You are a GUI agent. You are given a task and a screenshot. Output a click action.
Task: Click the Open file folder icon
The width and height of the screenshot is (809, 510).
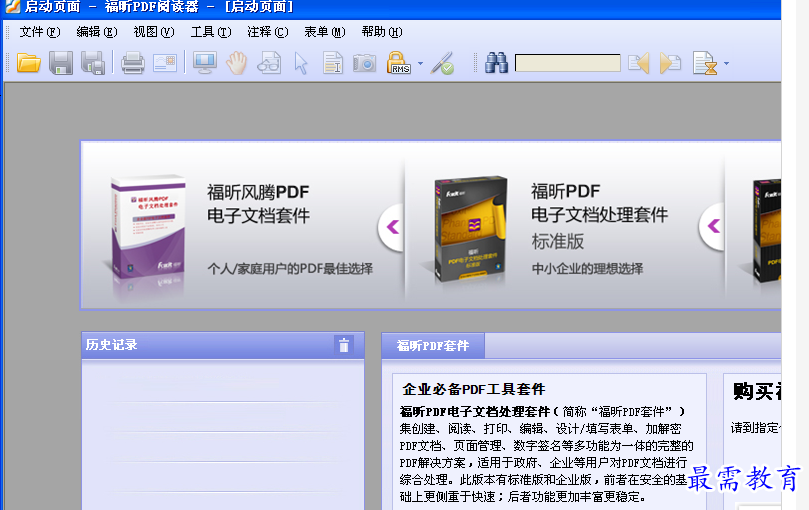click(x=28, y=63)
